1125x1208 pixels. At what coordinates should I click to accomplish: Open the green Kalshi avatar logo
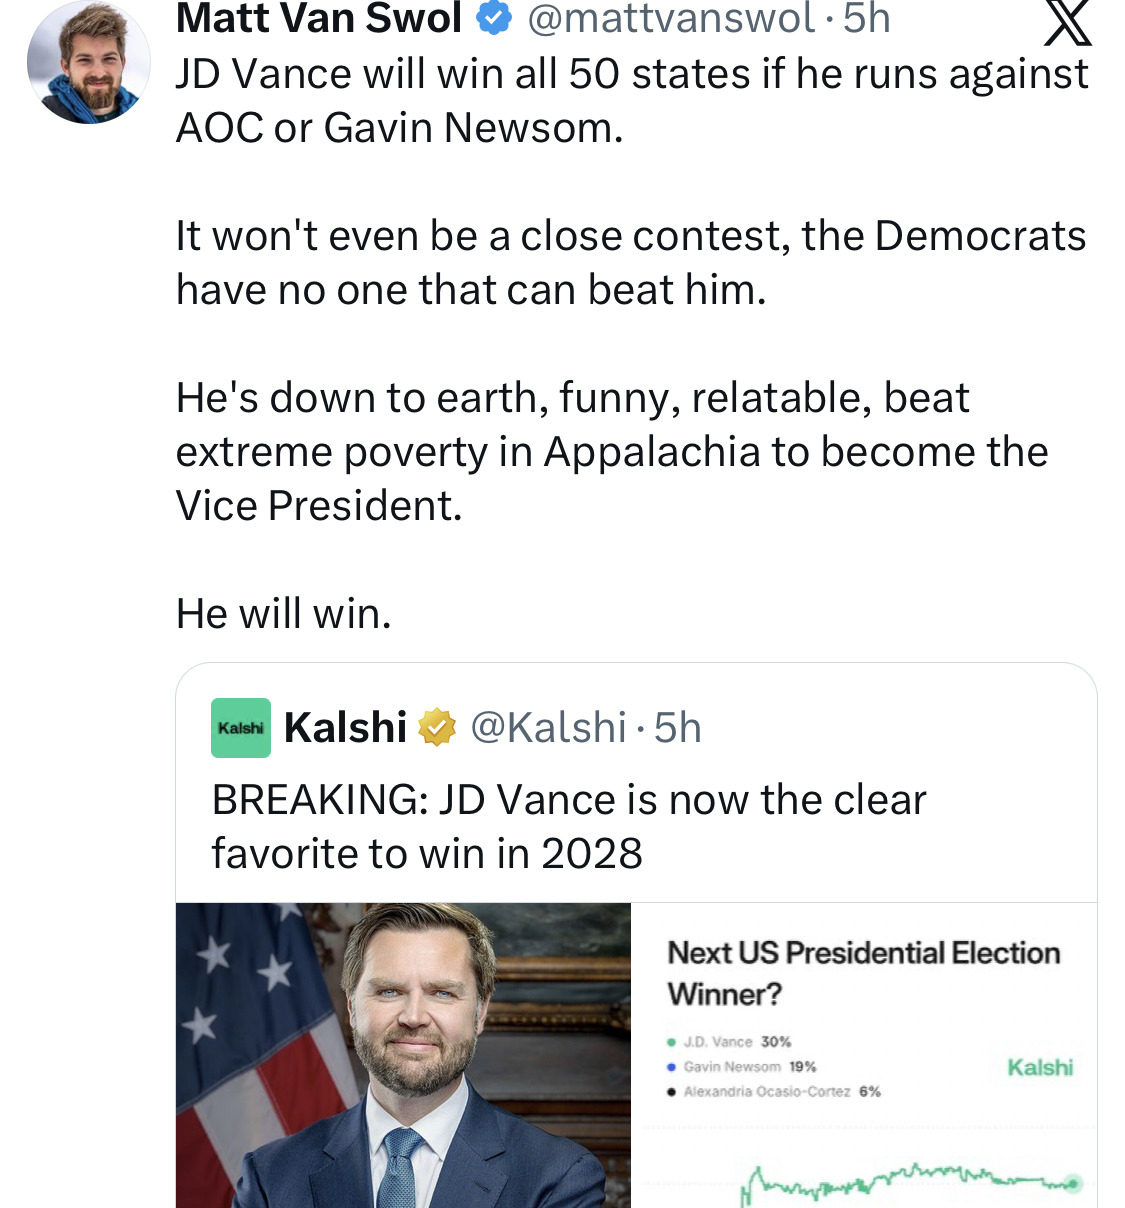click(x=241, y=728)
